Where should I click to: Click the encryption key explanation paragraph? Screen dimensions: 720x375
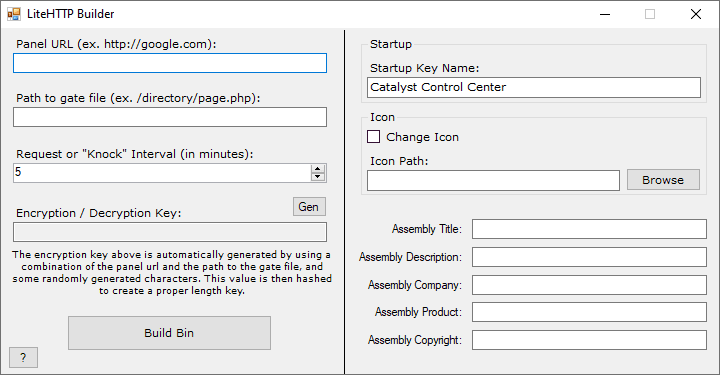172,273
